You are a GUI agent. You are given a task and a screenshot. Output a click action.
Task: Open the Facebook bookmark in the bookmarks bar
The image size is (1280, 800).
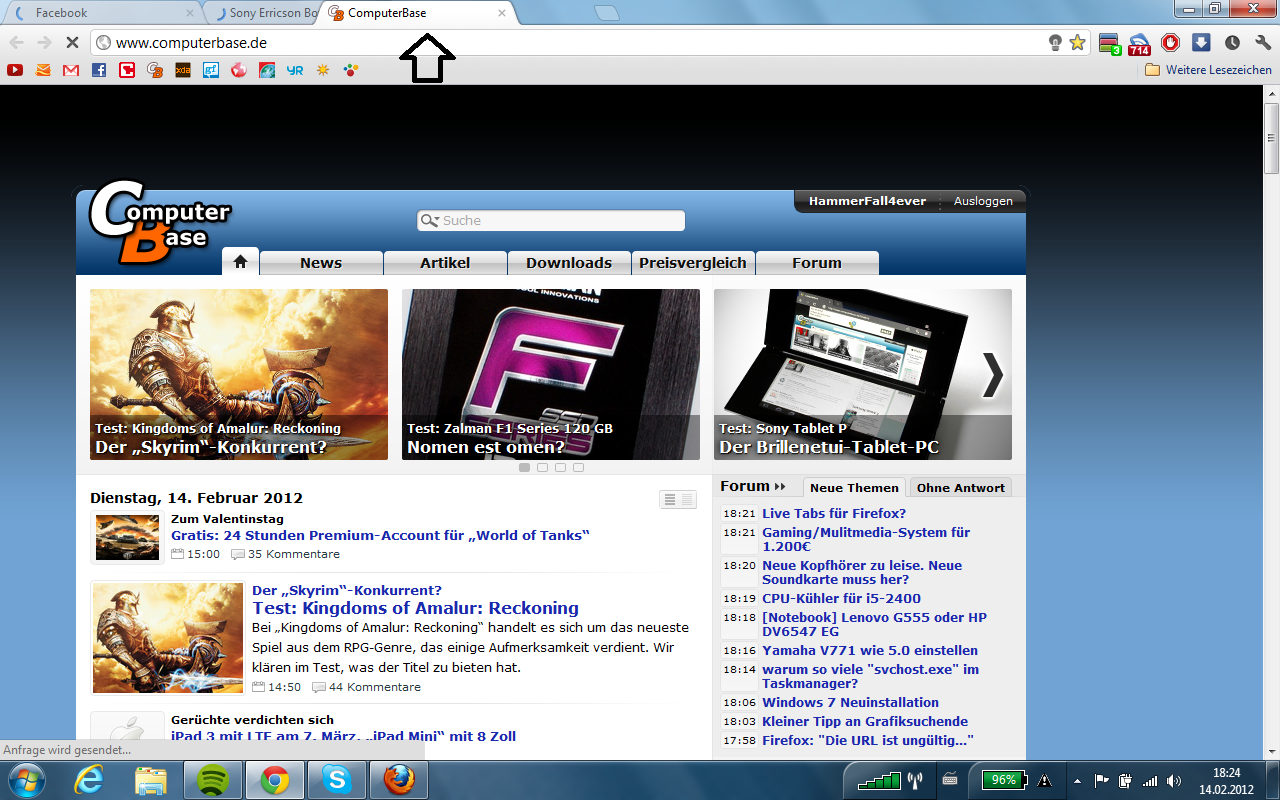[x=99, y=70]
